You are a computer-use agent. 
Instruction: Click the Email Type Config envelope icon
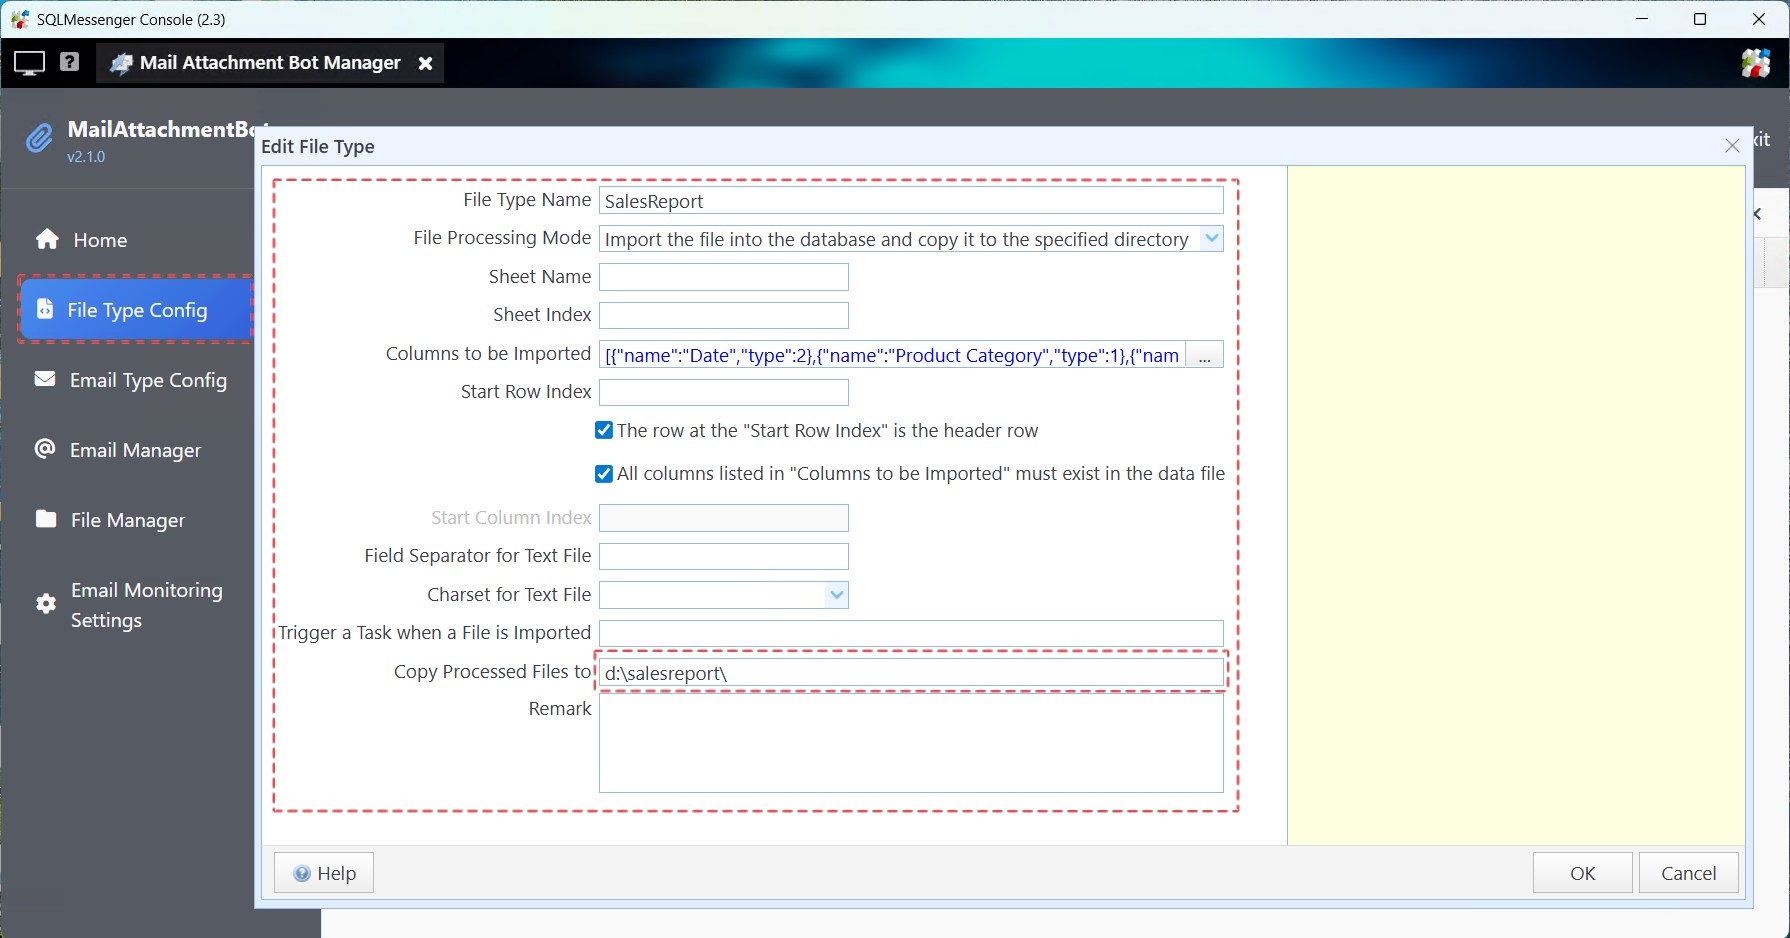[x=45, y=379]
